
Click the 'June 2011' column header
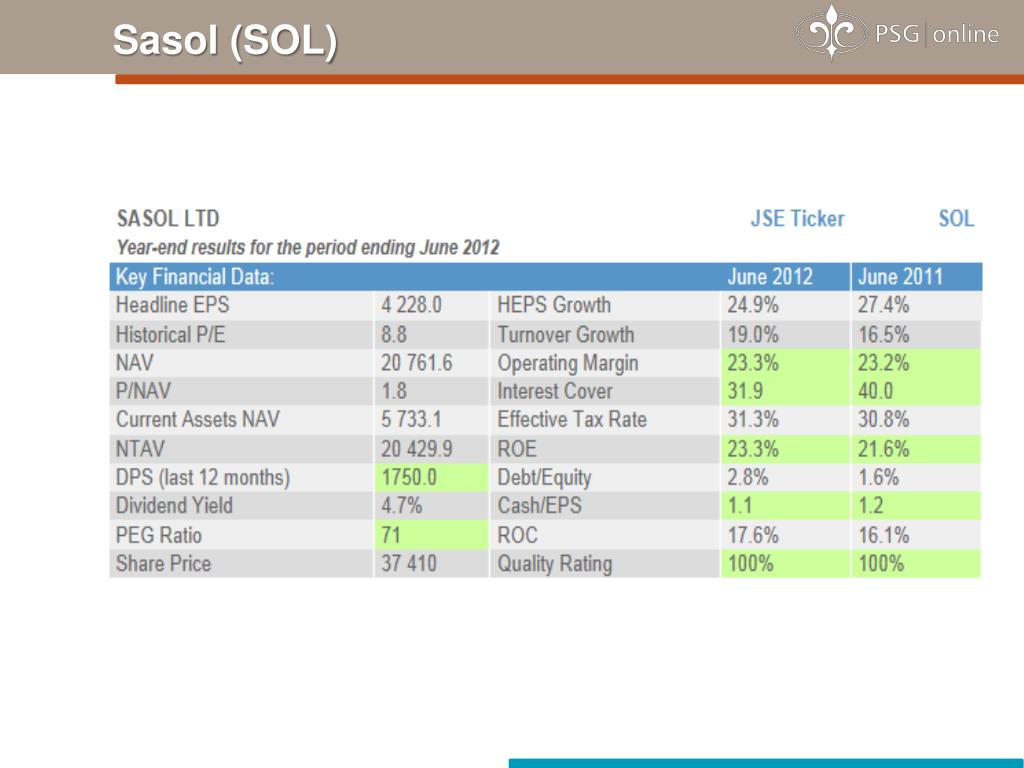pos(900,277)
